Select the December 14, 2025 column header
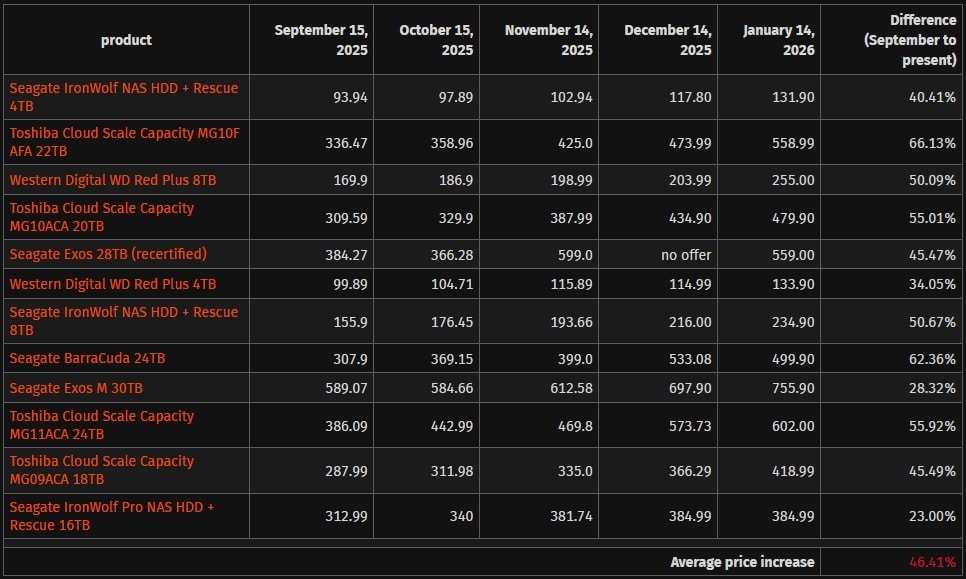966x579 pixels. (x=668, y=40)
